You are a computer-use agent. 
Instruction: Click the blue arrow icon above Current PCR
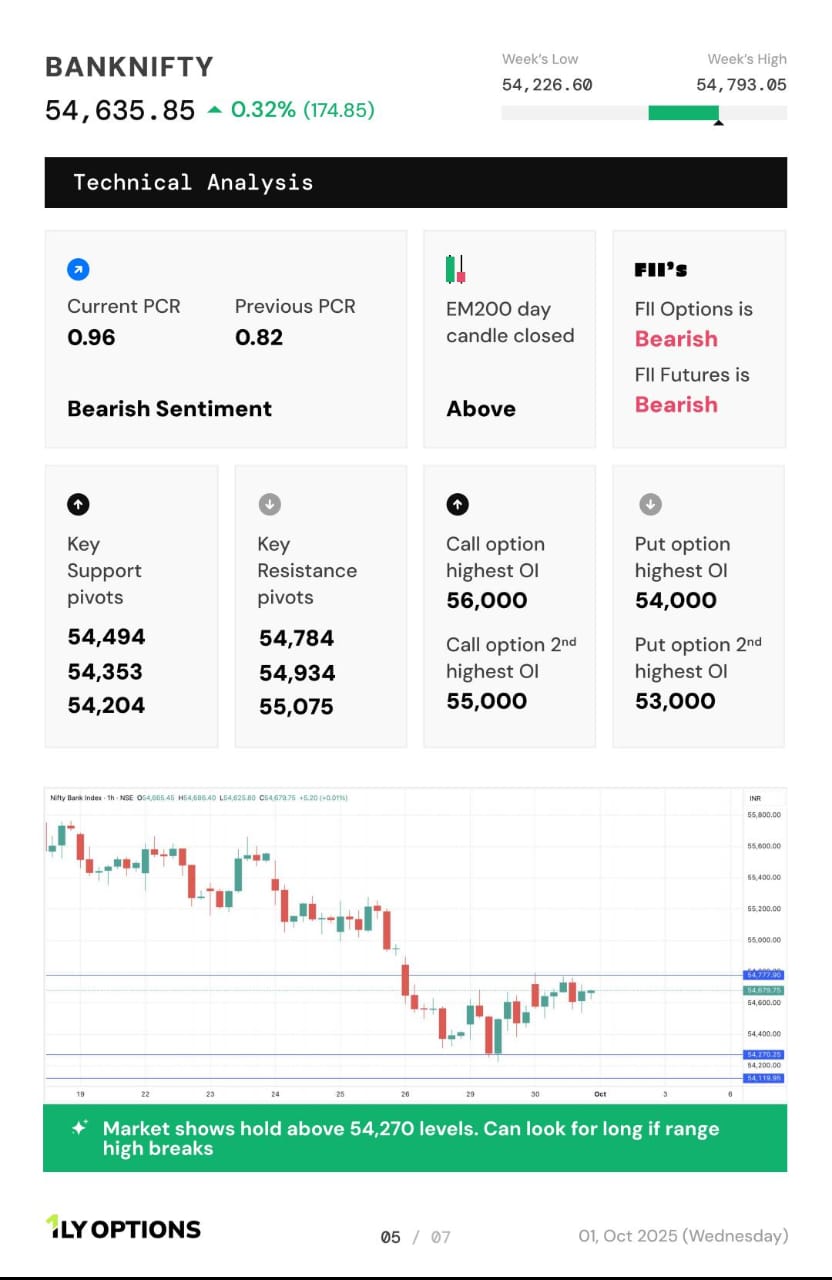tap(78, 269)
